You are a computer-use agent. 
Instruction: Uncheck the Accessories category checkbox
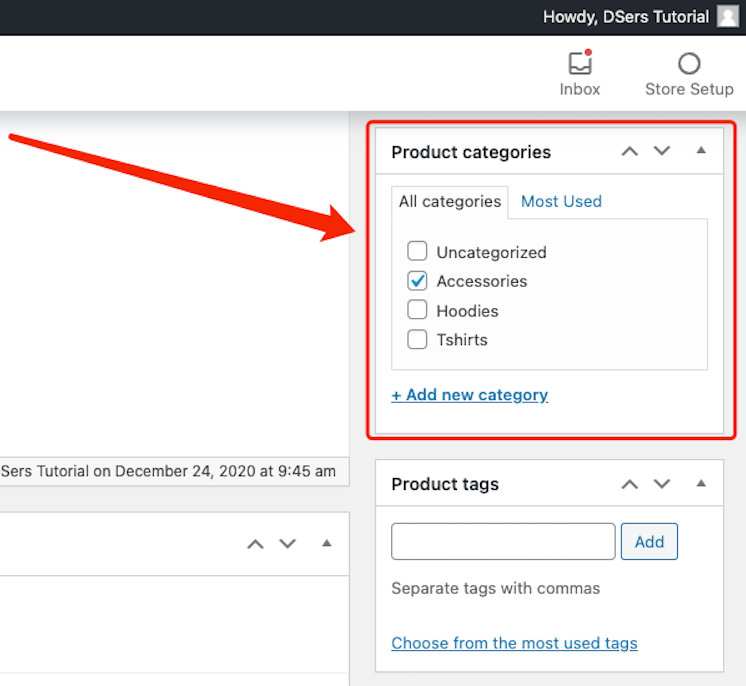(x=417, y=281)
